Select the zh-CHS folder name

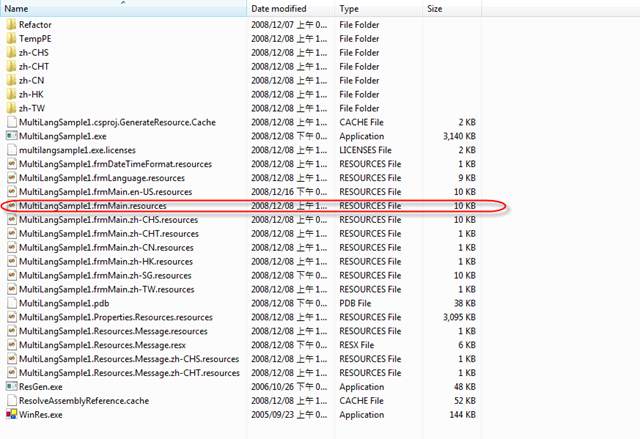click(33, 53)
